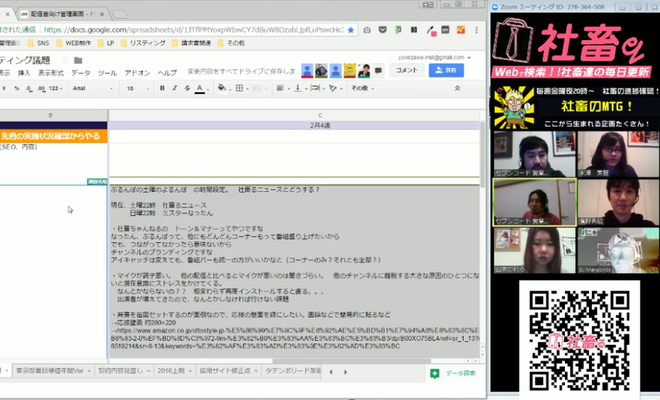Open the Arial font dropdown
The height and width of the screenshot is (400, 660).
(86, 88)
